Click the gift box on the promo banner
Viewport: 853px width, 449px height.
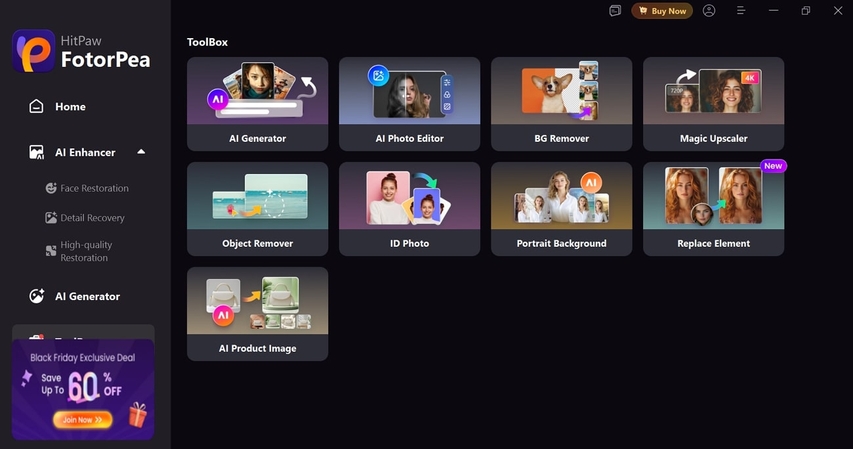coord(138,415)
